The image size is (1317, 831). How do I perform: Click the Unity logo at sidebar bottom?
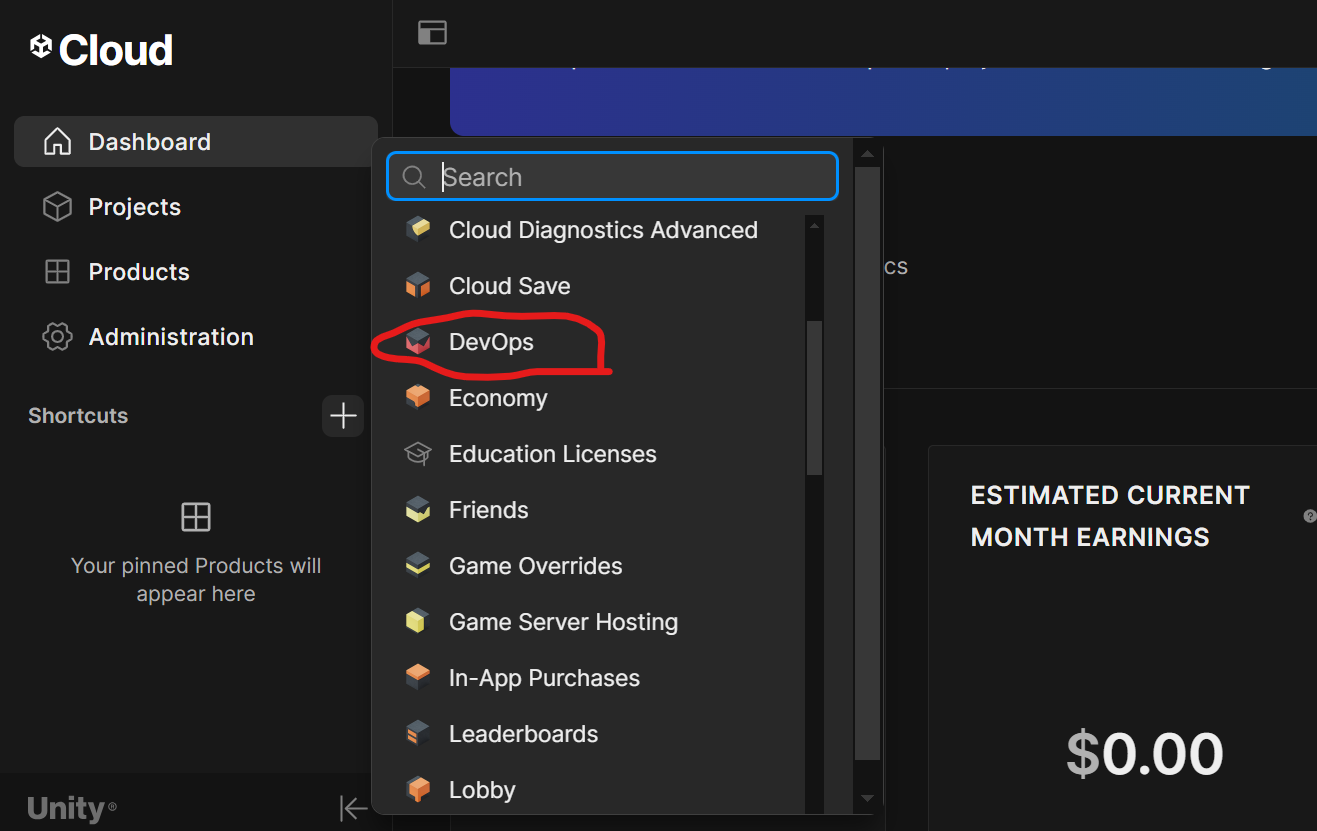tap(72, 808)
